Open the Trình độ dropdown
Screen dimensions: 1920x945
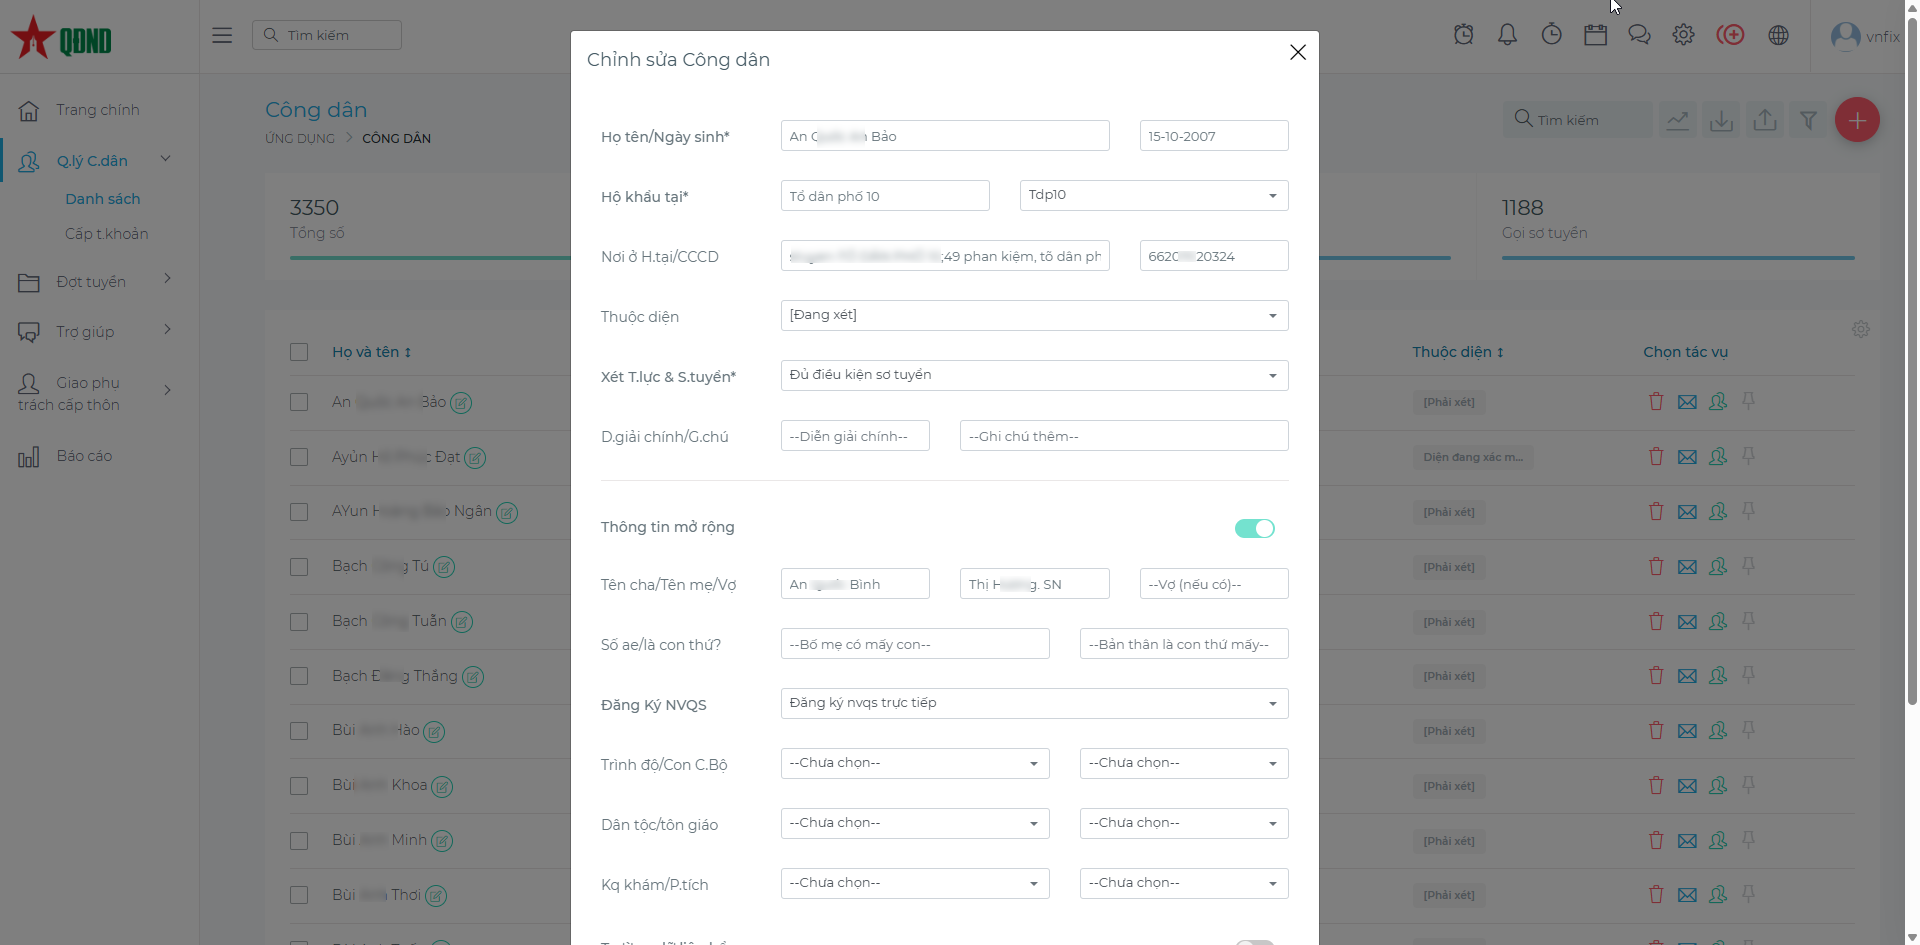tap(915, 763)
